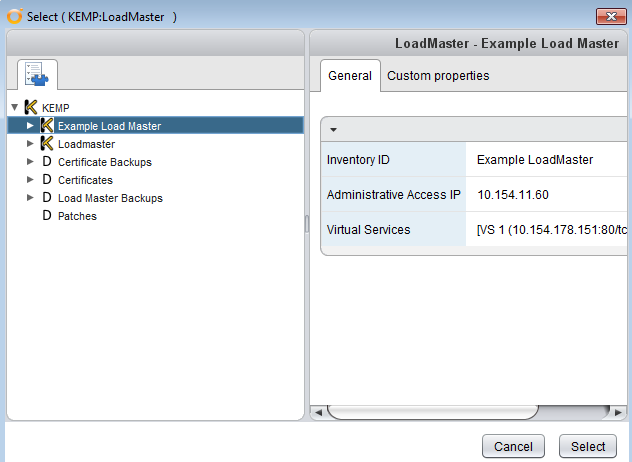Select the KEMP root label
The height and width of the screenshot is (462, 632).
(x=56, y=108)
